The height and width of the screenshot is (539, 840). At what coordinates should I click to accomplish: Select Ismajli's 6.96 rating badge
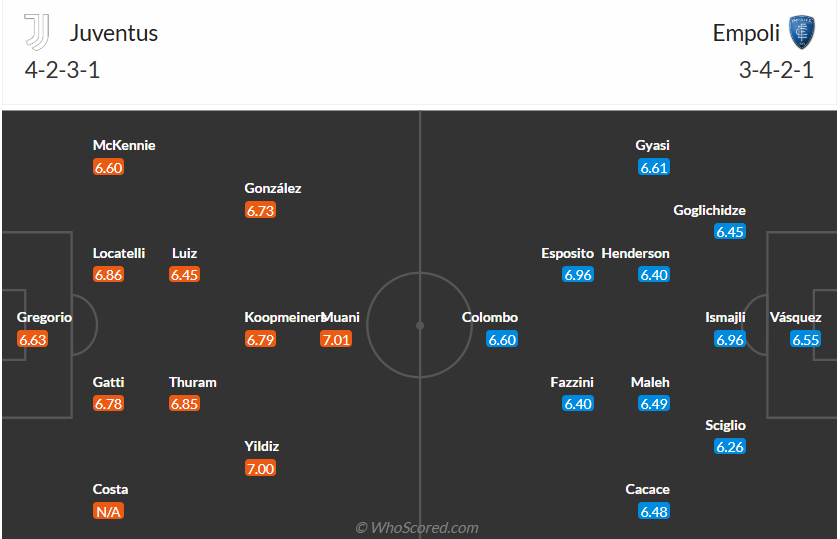[730, 340]
